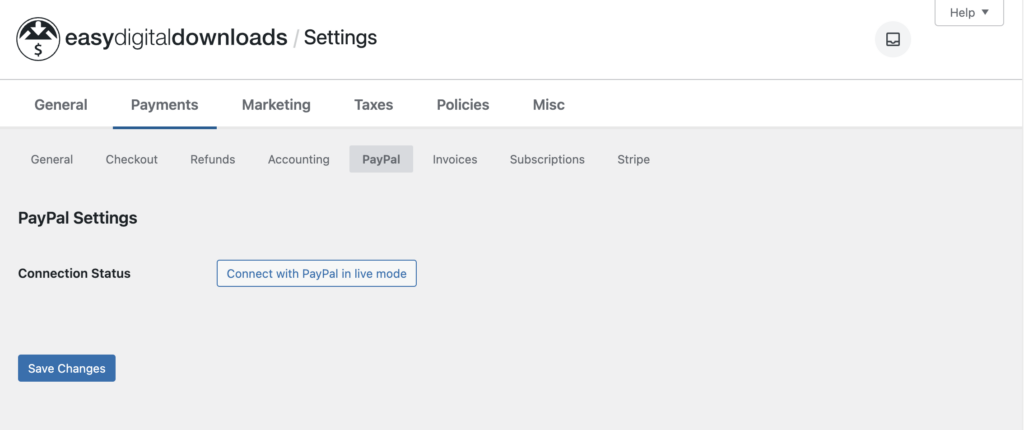The image size is (1024, 430).
Task: Select the PayPal sub-section
Action: [381, 159]
